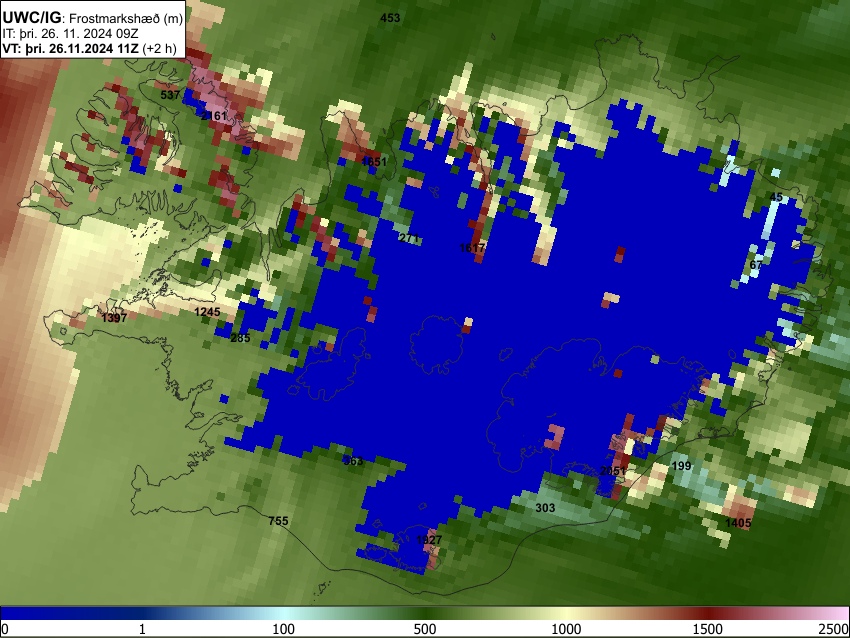Click the map value 1405
Image resolution: width=850 pixels, height=638 pixels.
[x=738, y=523]
